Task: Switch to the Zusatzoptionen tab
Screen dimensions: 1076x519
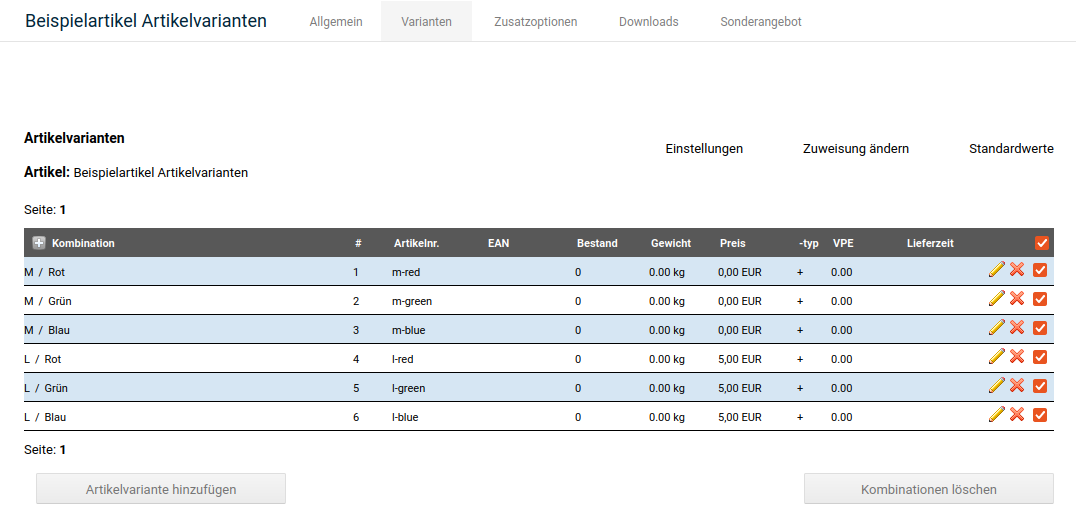Action: pyautogui.click(x=535, y=21)
